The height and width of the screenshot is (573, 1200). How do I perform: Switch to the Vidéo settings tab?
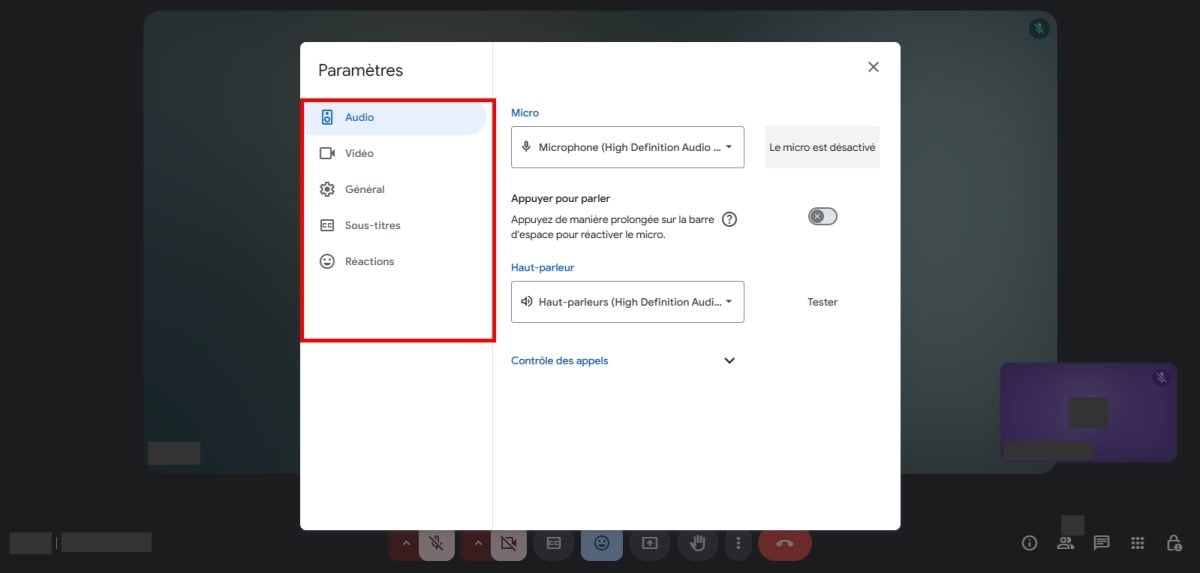(359, 154)
